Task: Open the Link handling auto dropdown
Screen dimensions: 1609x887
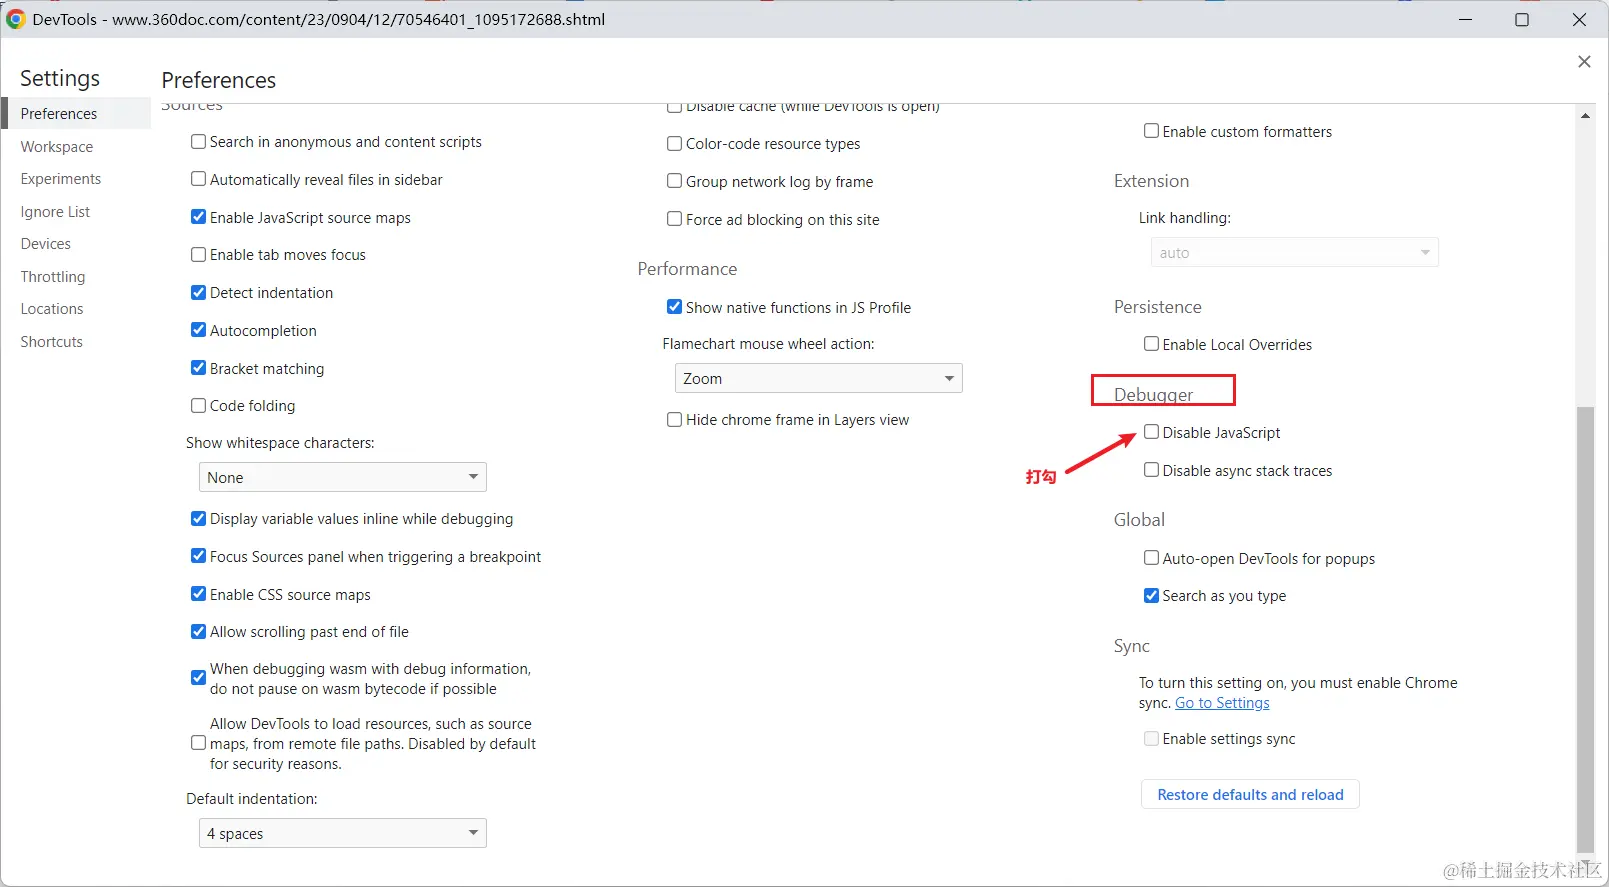Action: click(x=1294, y=252)
